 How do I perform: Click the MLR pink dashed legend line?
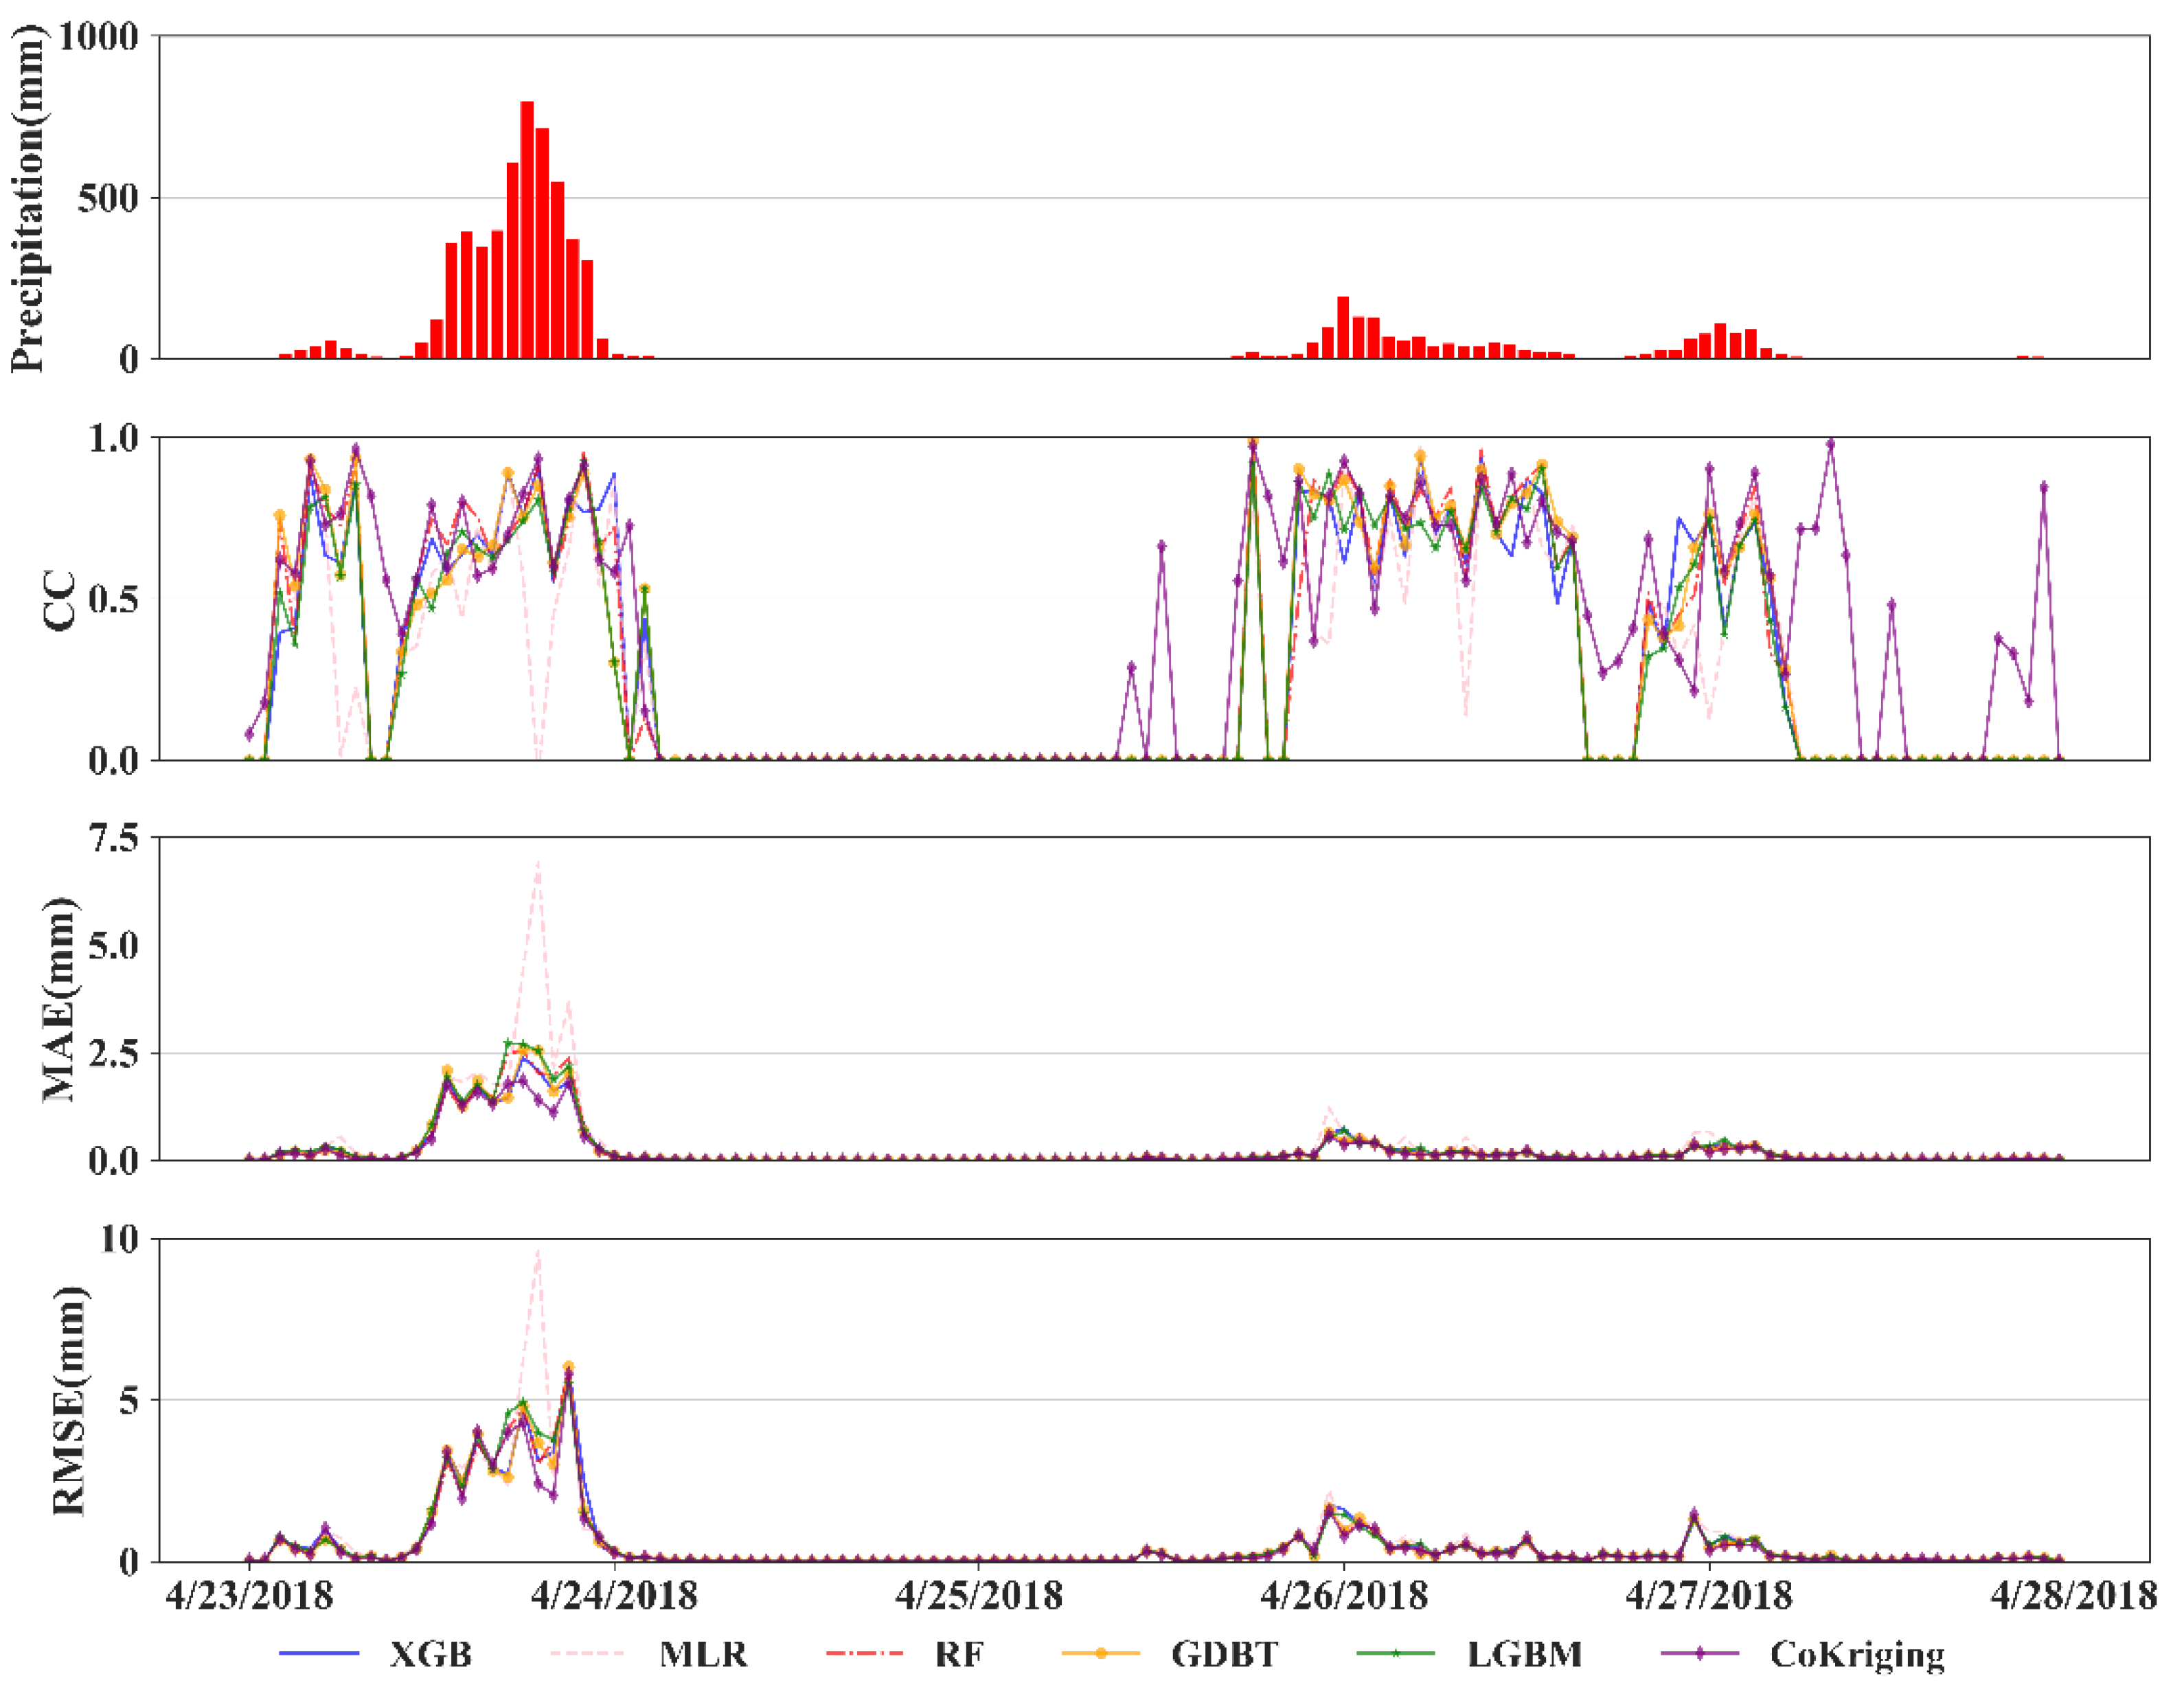point(588,1654)
